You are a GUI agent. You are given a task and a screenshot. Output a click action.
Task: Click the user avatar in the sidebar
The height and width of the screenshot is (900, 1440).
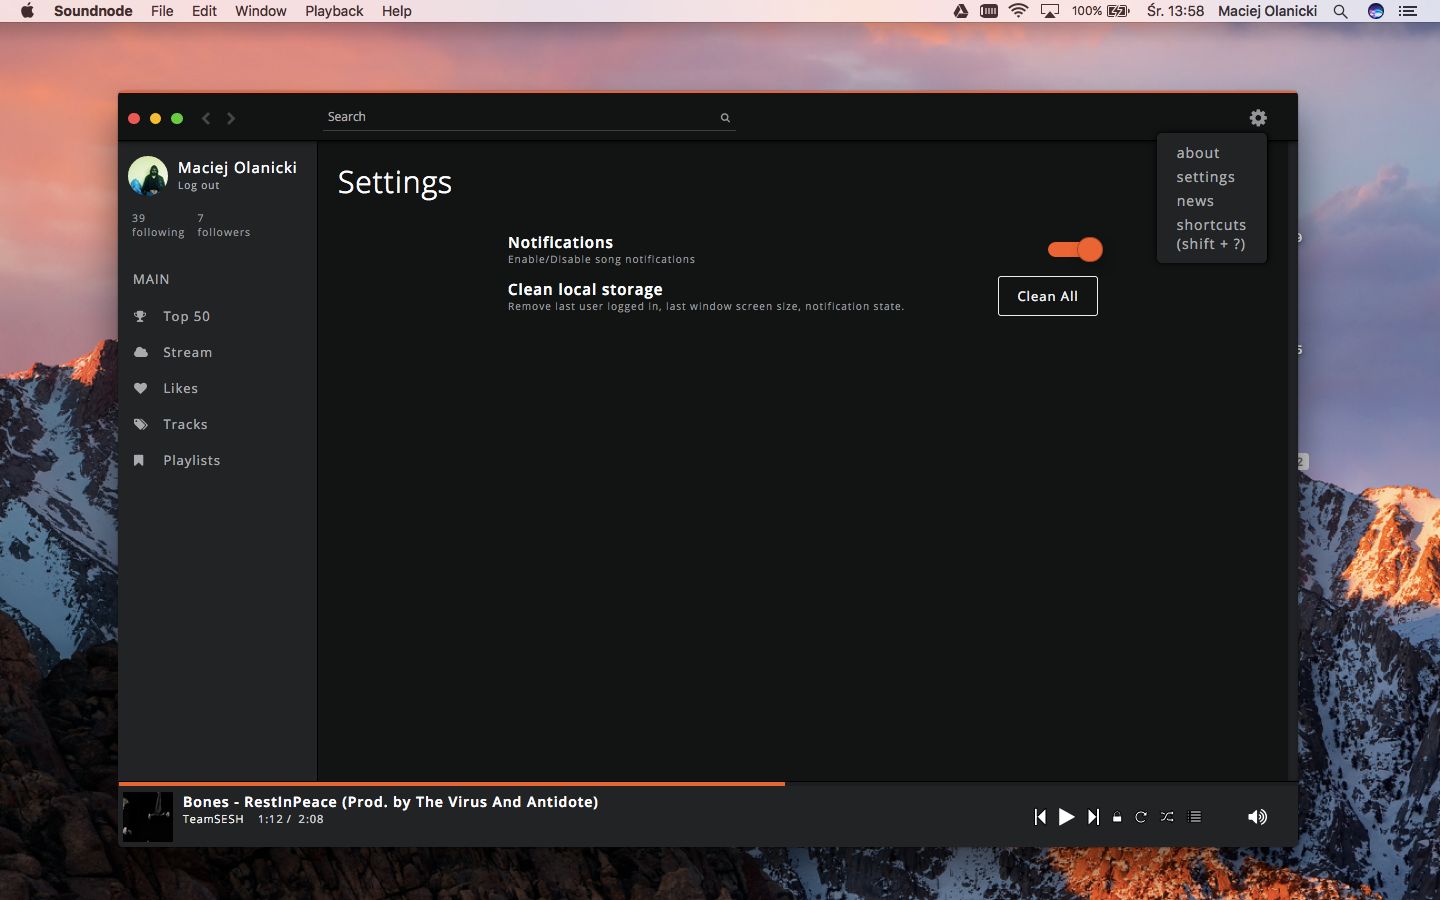coord(148,176)
